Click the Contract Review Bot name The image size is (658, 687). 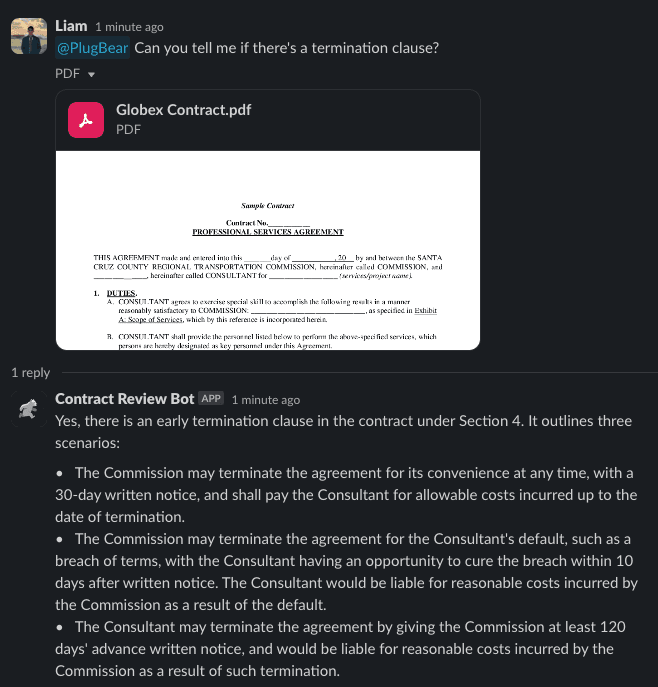124,399
